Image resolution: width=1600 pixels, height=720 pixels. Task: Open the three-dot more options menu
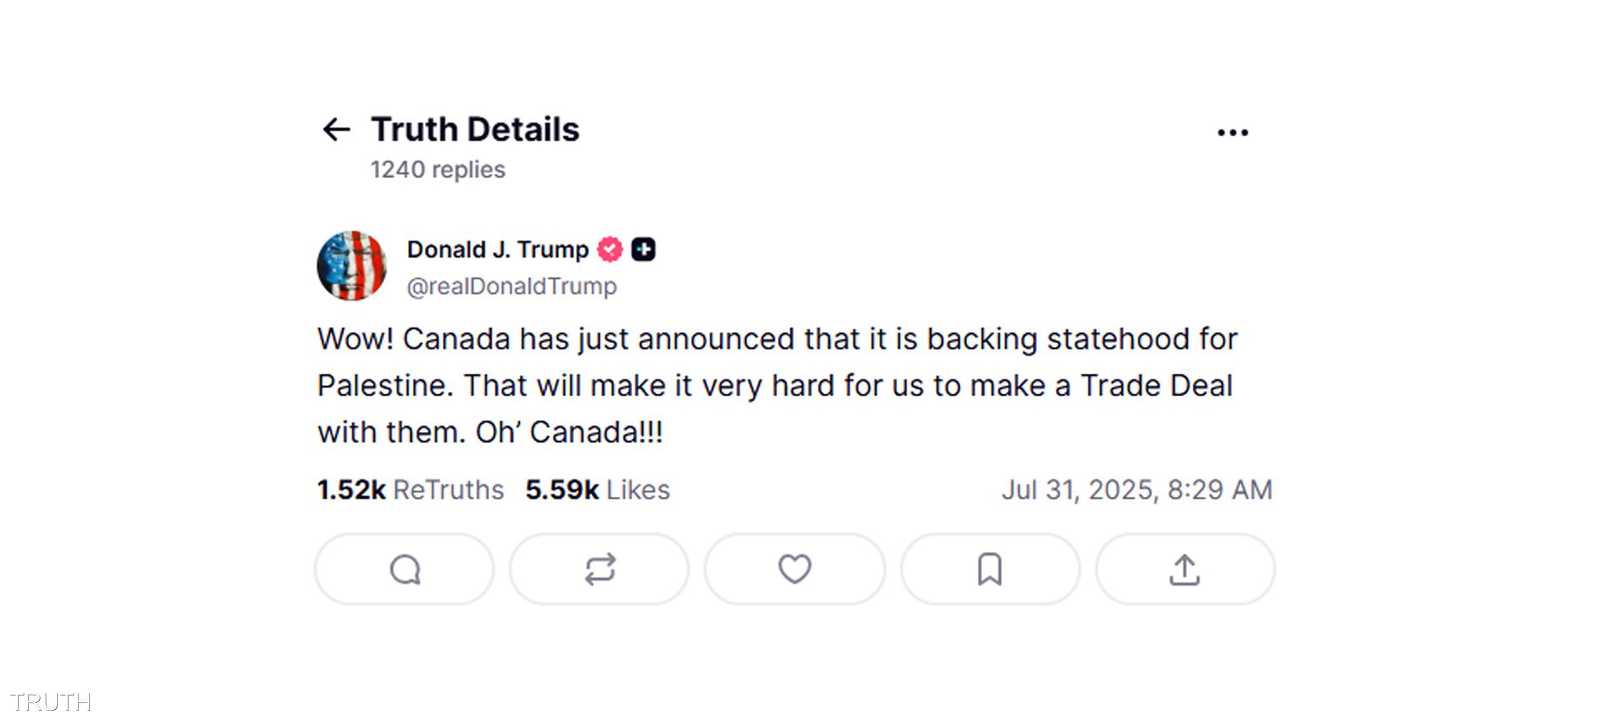[x=1232, y=132]
